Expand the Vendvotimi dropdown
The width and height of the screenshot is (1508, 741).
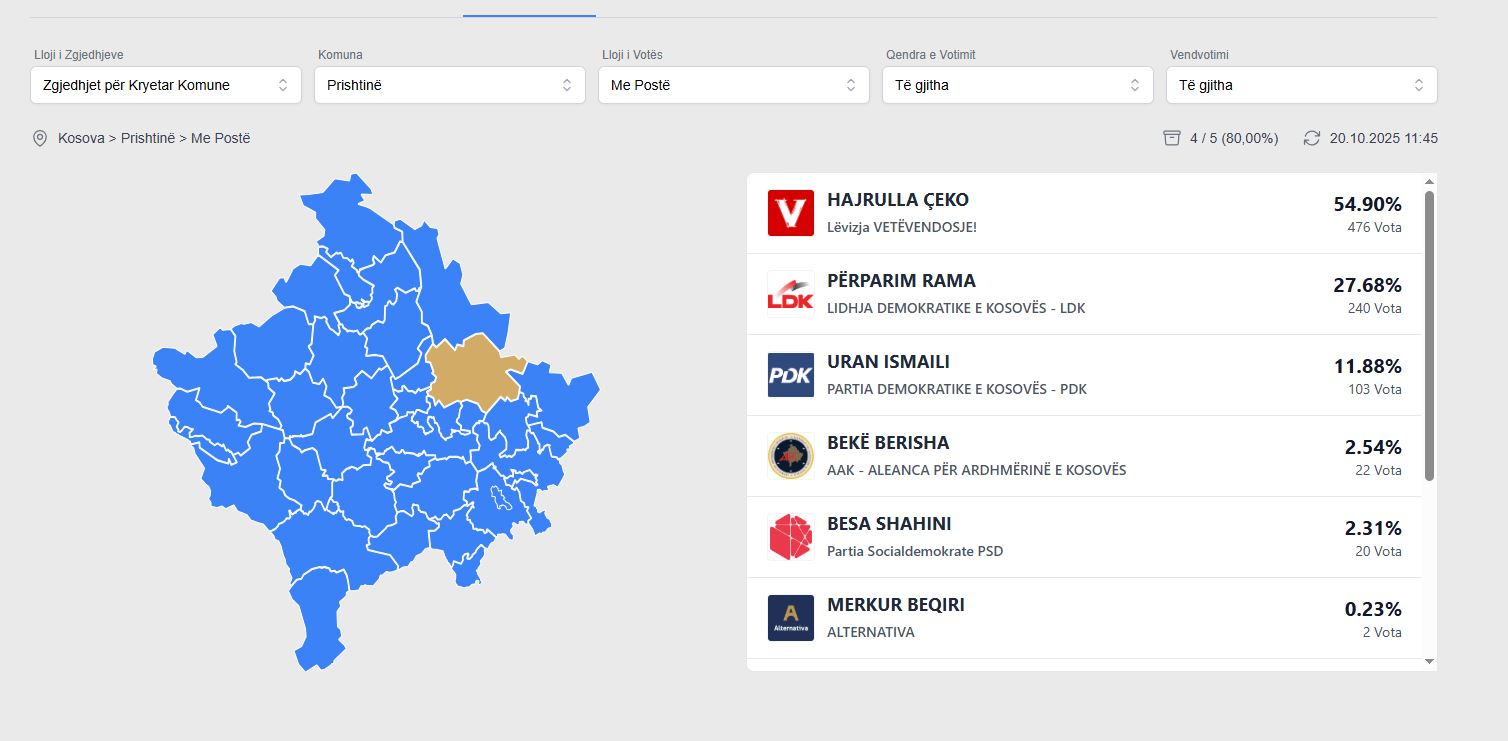[x=1302, y=85]
